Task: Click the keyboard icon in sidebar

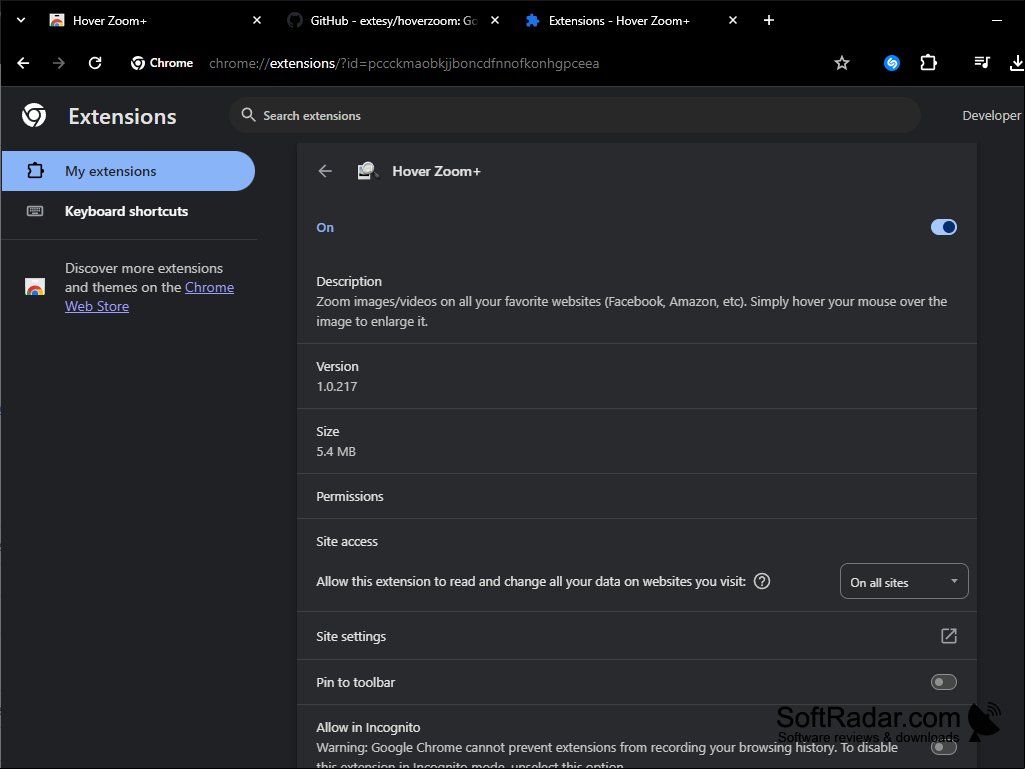Action: (x=35, y=211)
